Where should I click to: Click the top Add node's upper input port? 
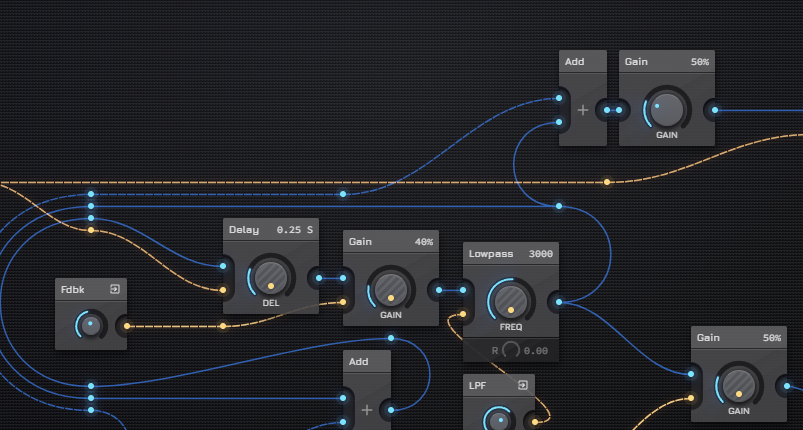click(x=558, y=98)
